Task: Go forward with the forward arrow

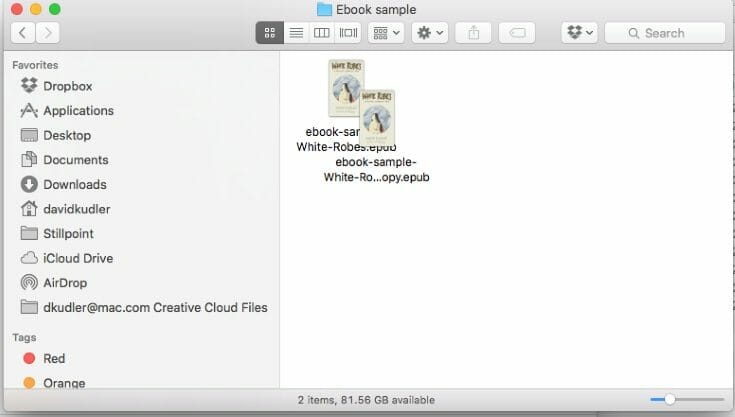Action: [47, 33]
